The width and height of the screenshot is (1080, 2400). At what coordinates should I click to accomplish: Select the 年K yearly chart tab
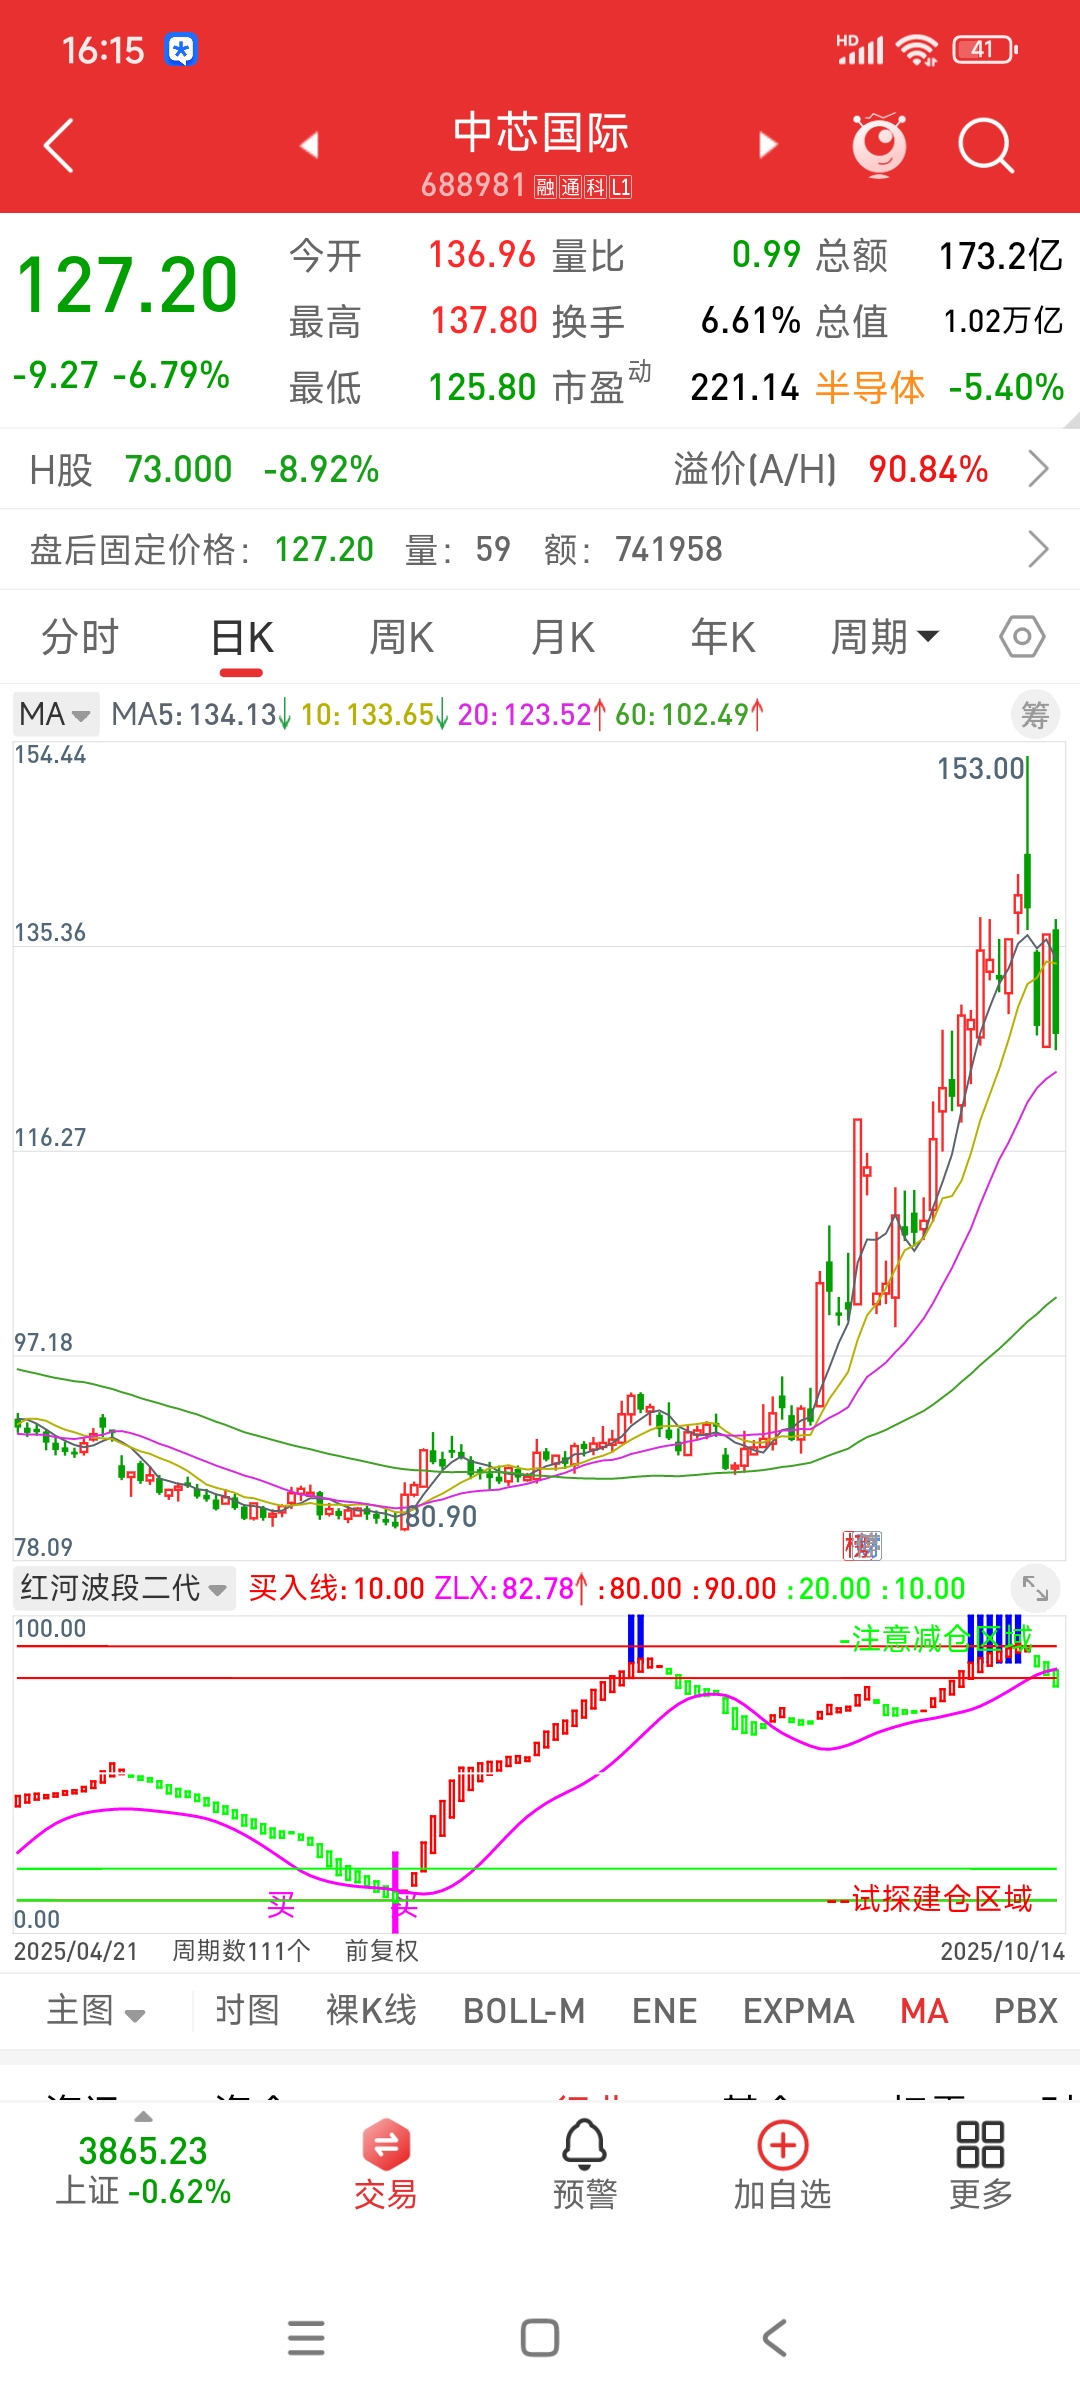click(x=723, y=637)
